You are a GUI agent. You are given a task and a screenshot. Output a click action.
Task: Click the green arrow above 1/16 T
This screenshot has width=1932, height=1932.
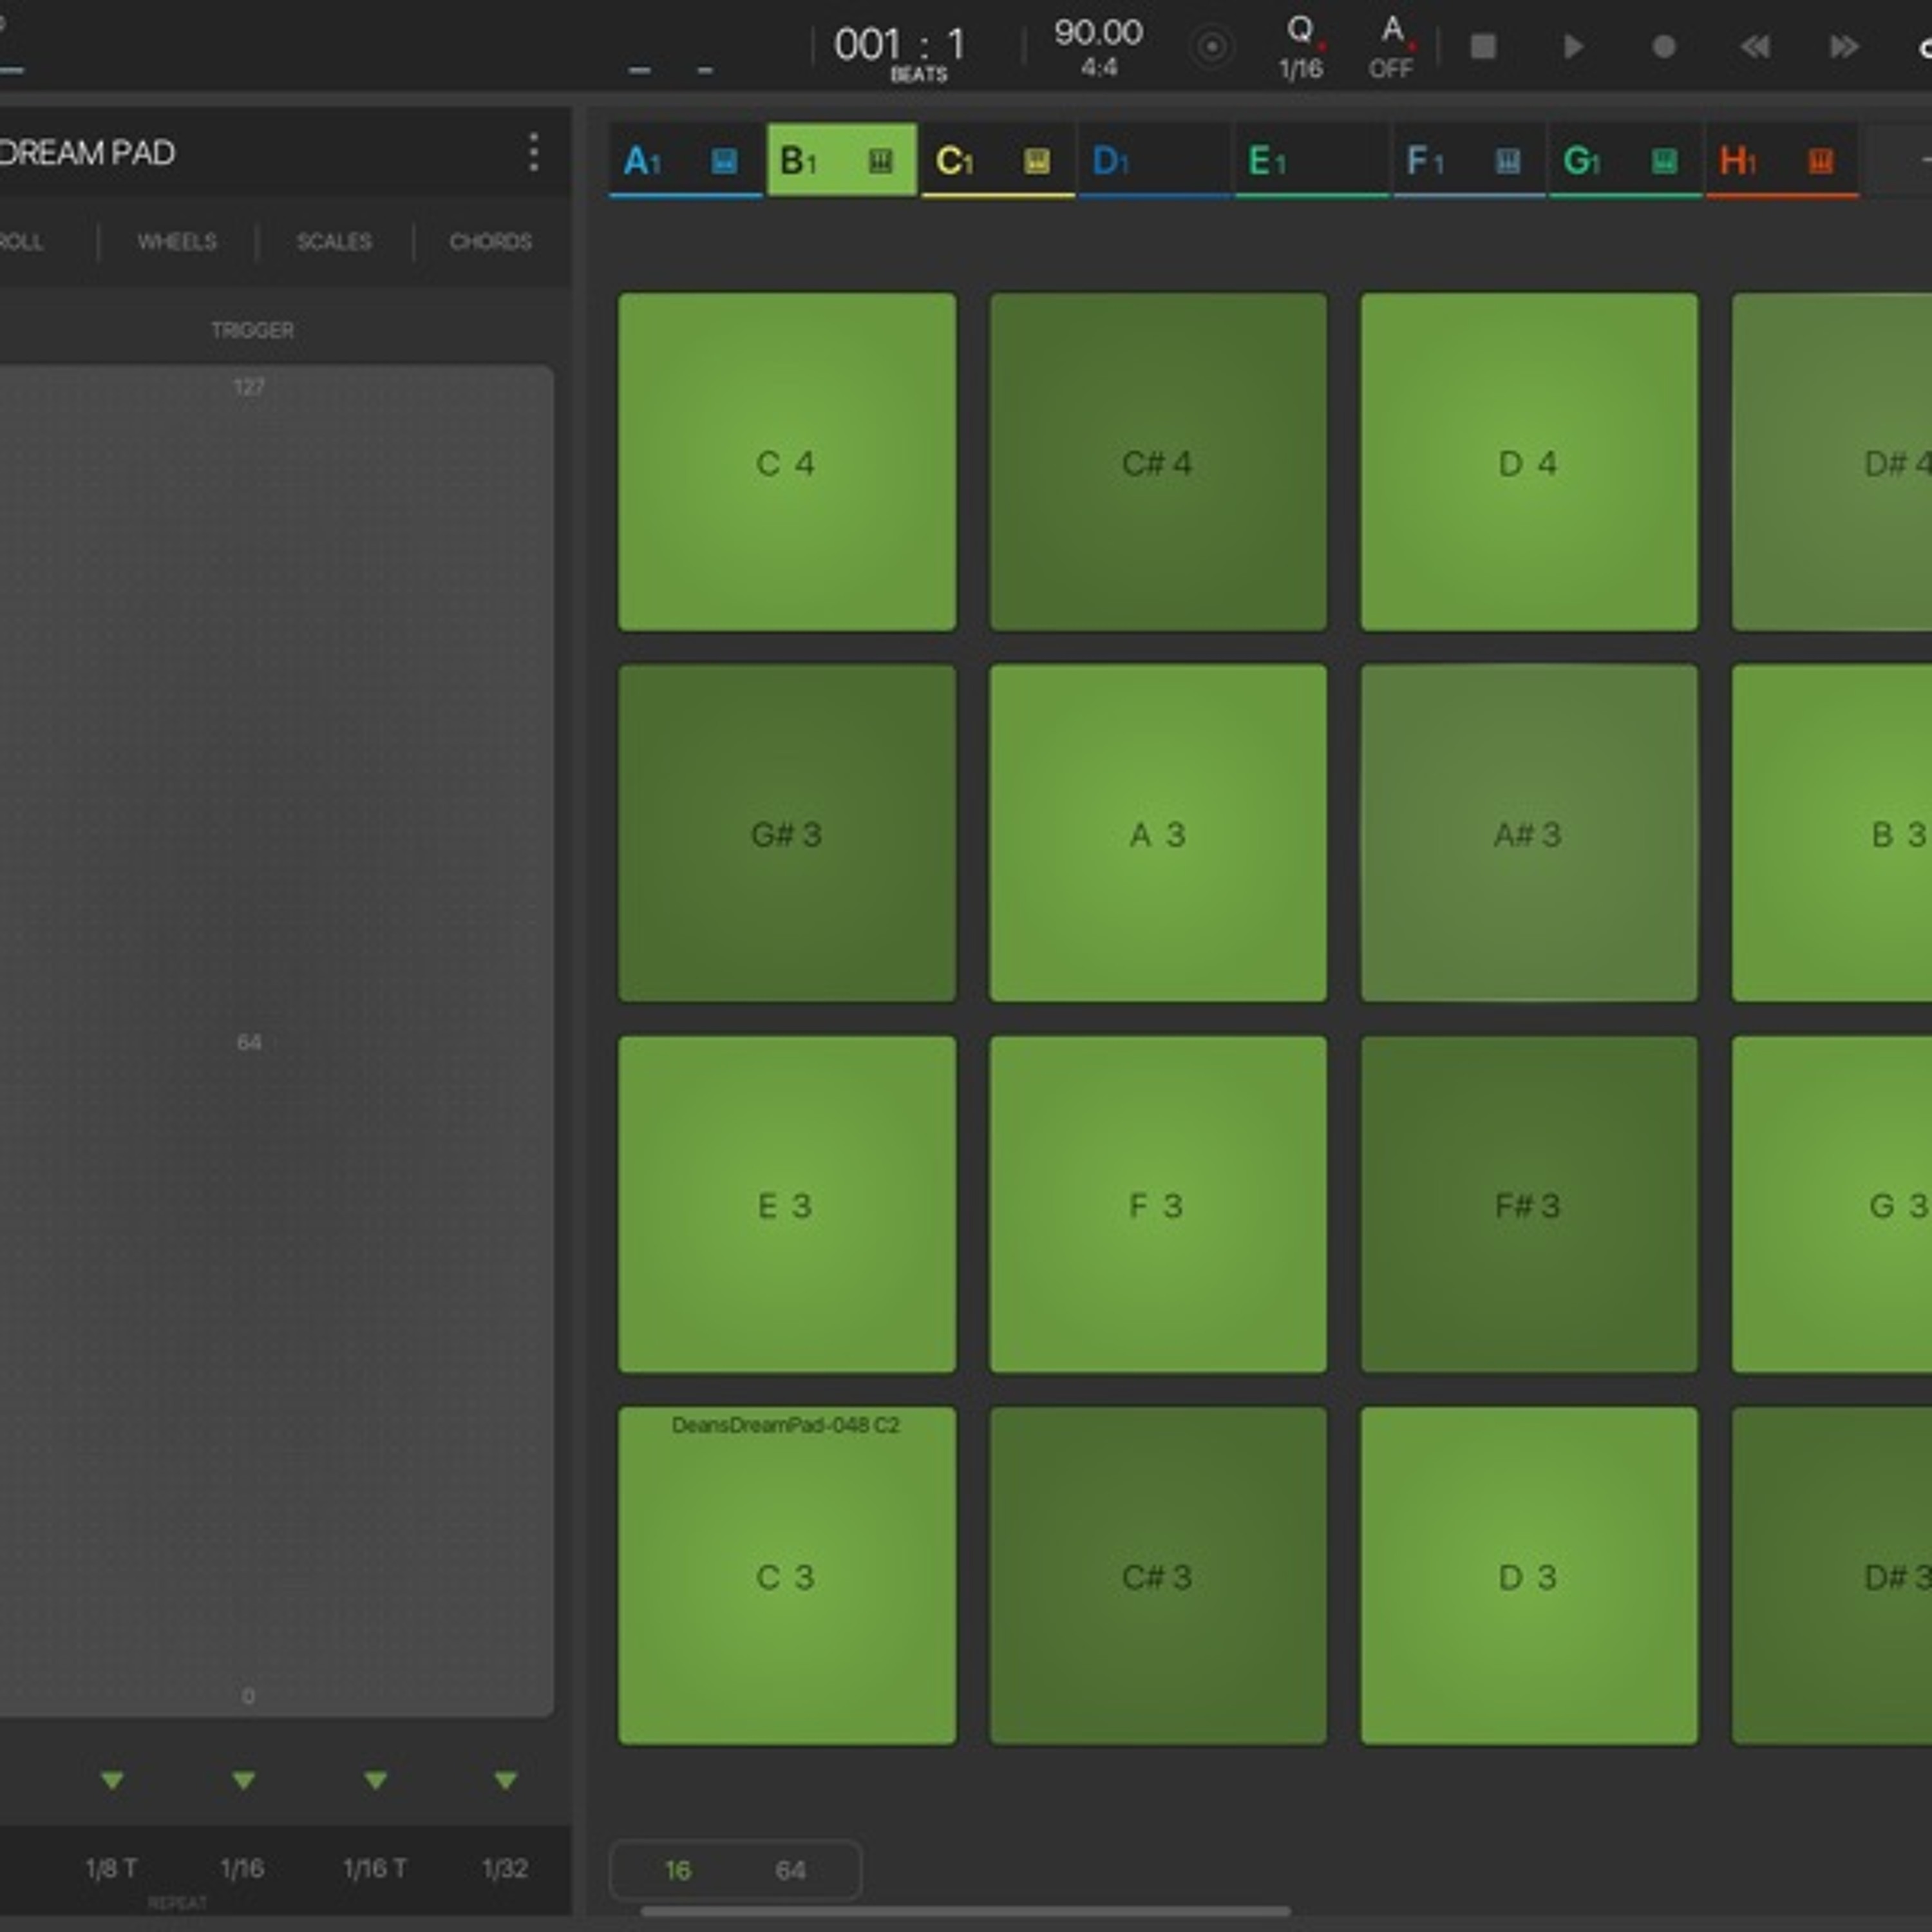(x=375, y=1781)
